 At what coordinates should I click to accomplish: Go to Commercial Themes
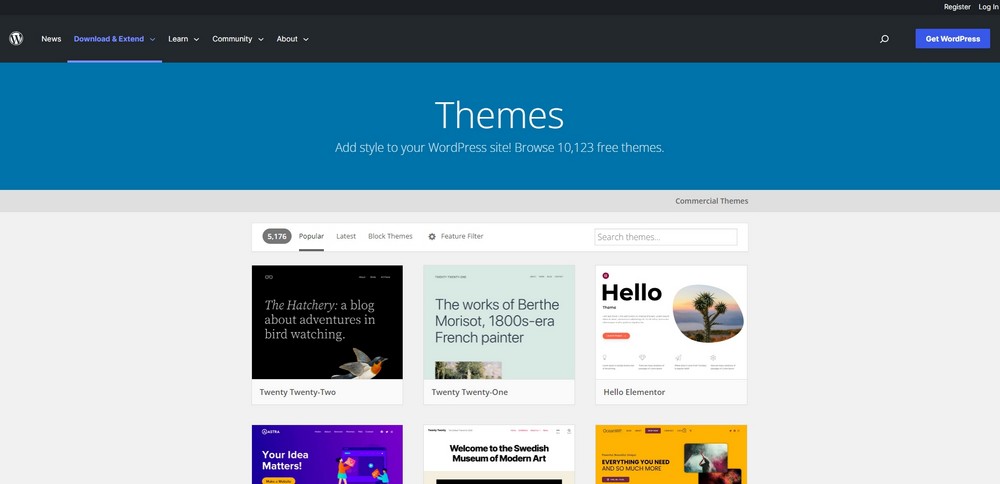tap(712, 201)
